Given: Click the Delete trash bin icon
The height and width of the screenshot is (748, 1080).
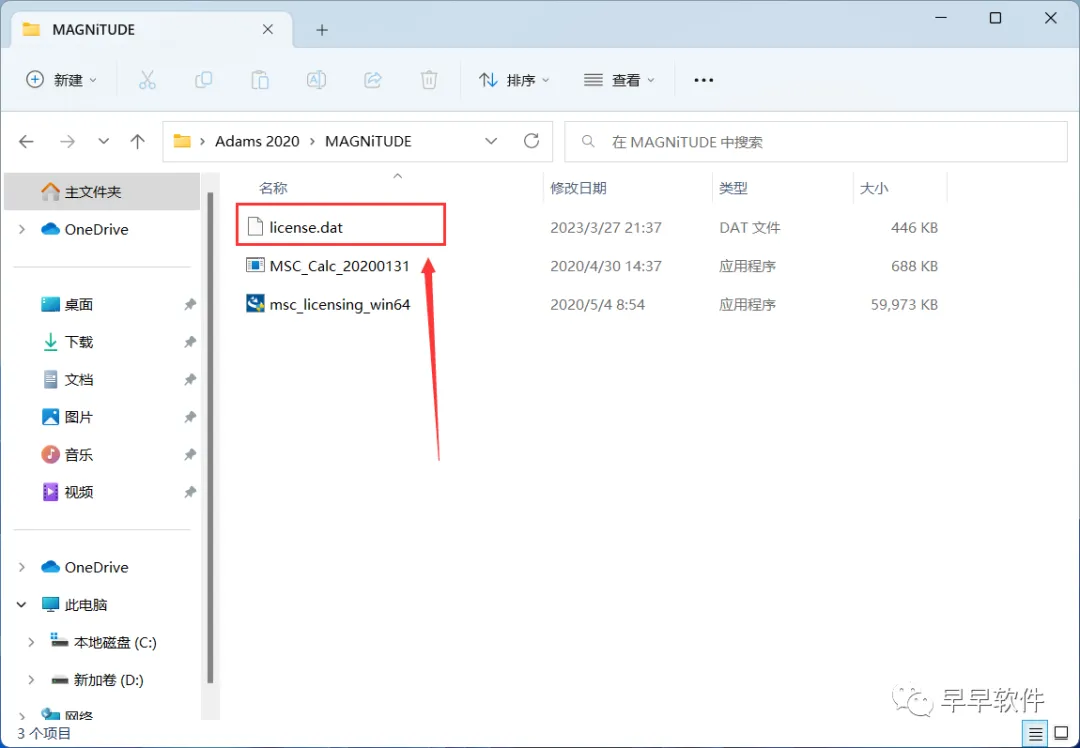Looking at the screenshot, I should click(428, 80).
